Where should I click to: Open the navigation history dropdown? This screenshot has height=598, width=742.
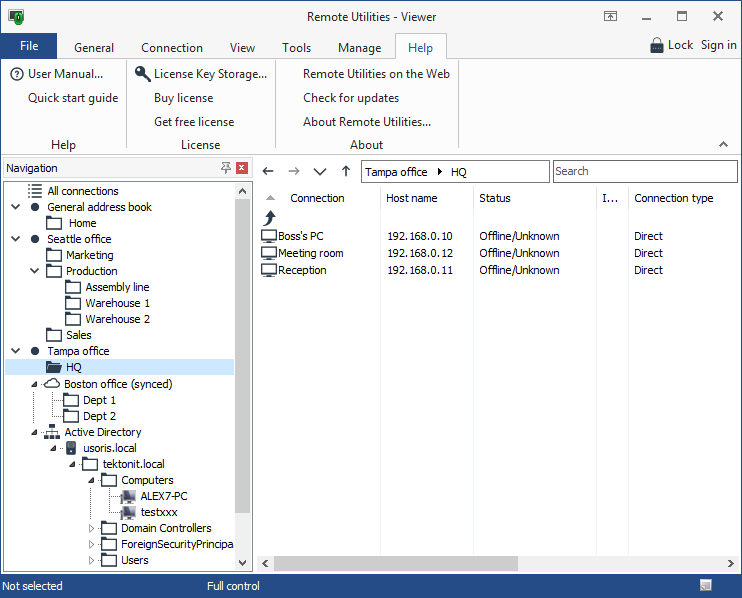tap(320, 172)
